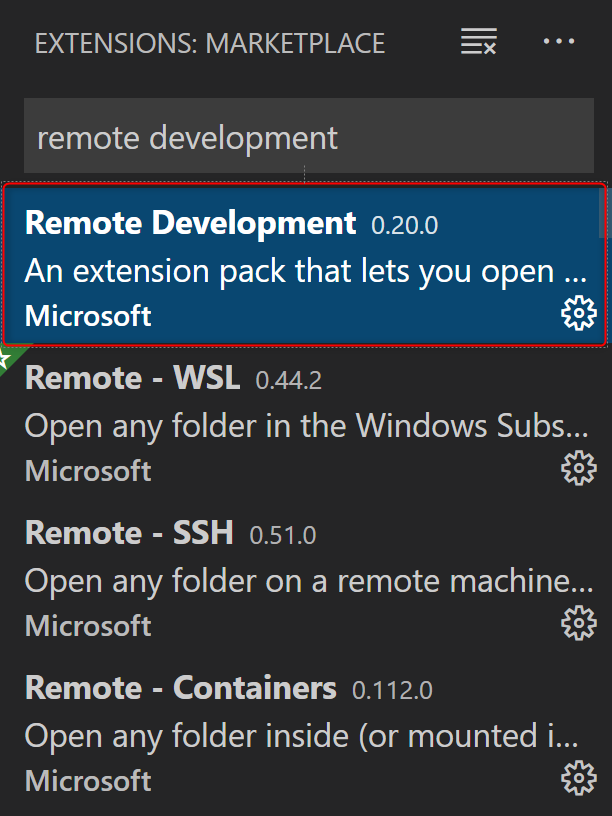This screenshot has width=612, height=816.
Task: Click the green recommended star badge
Action: pos(8,357)
